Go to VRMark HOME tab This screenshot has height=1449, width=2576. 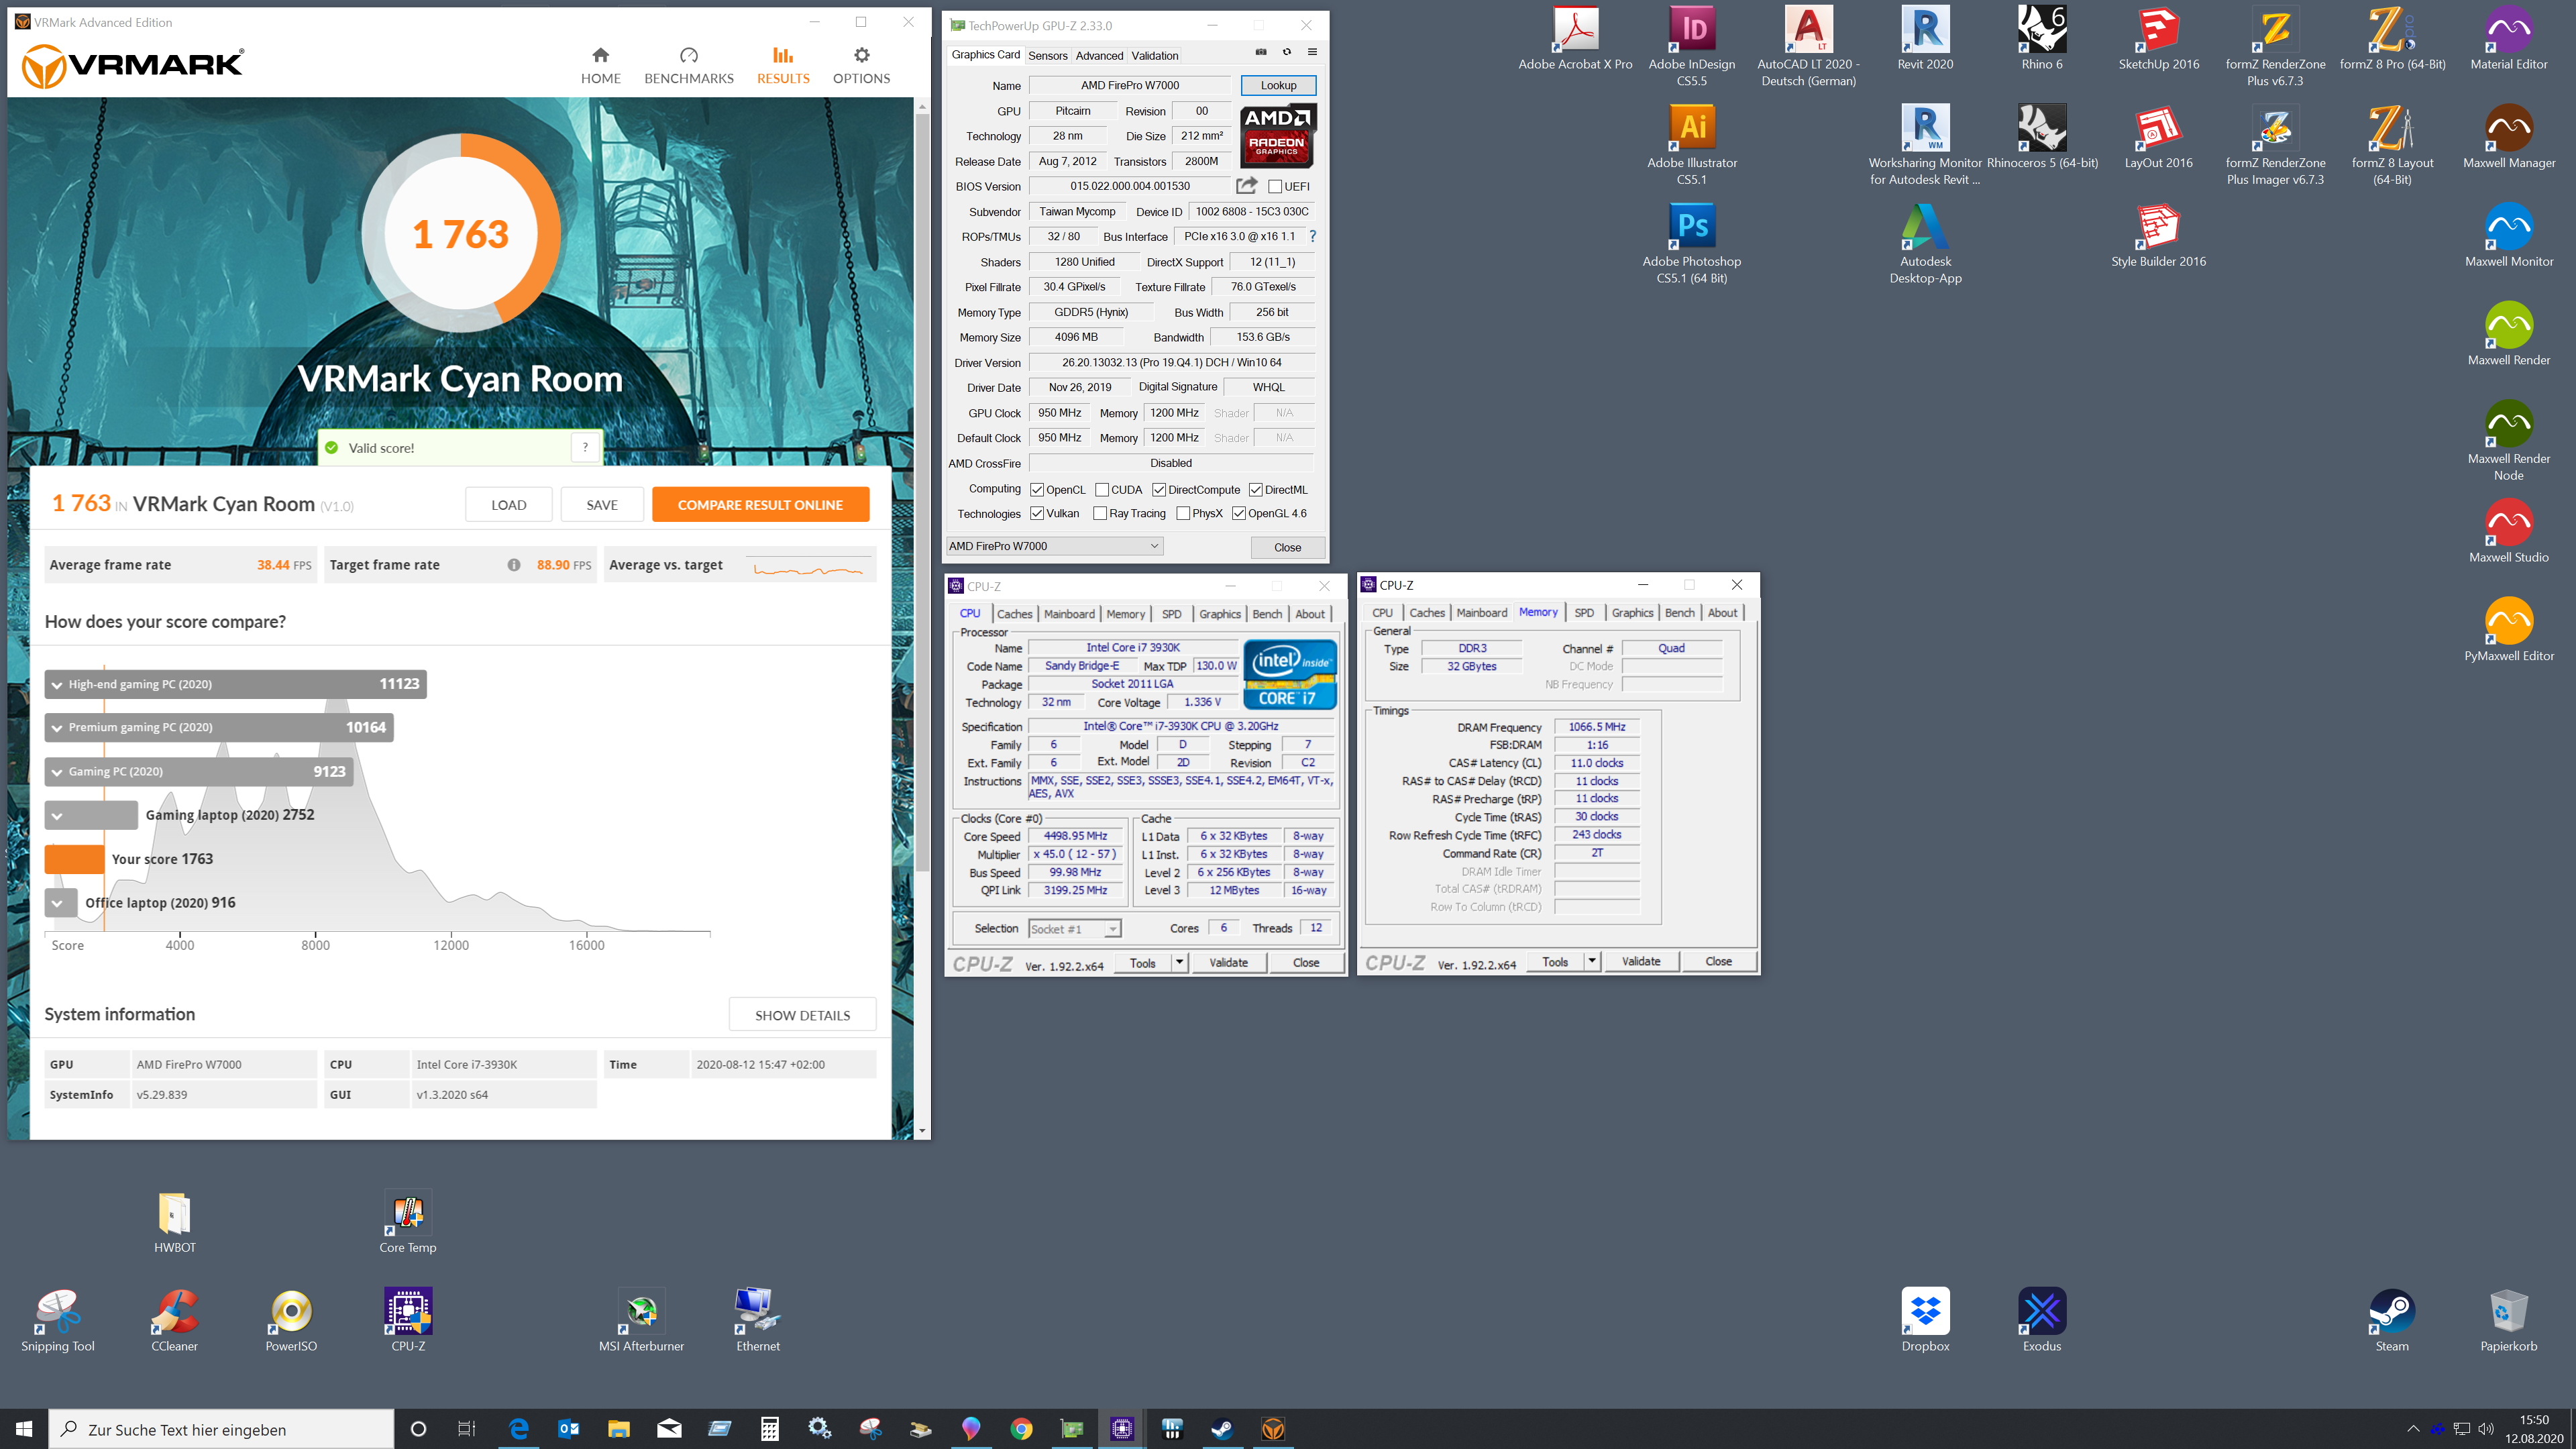point(601,65)
